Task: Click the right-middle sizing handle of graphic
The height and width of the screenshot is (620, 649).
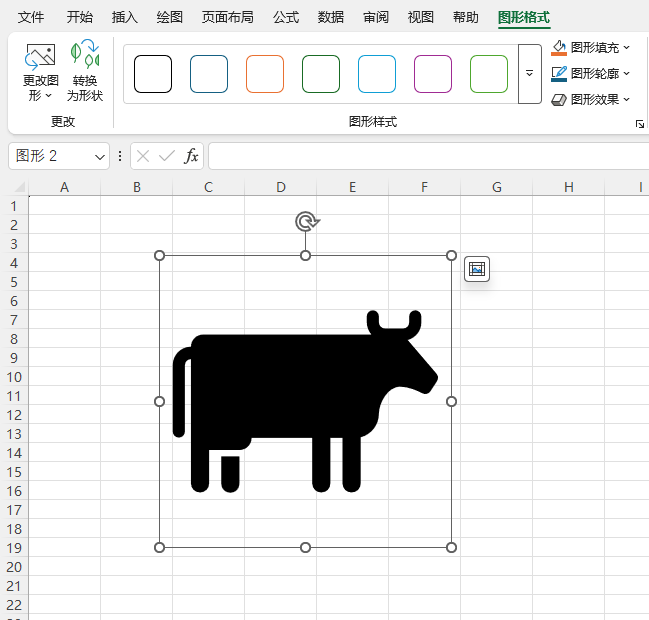Action: point(452,401)
